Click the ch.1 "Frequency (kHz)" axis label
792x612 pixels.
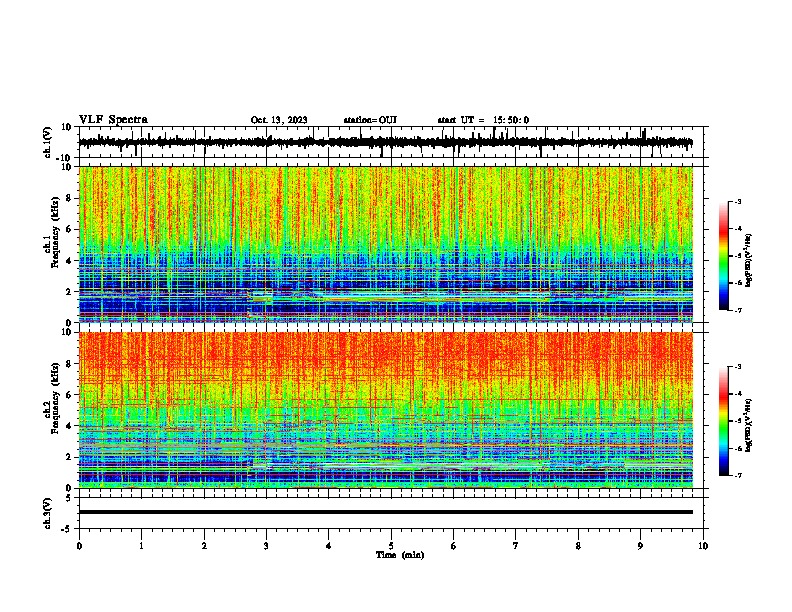(x=55, y=232)
